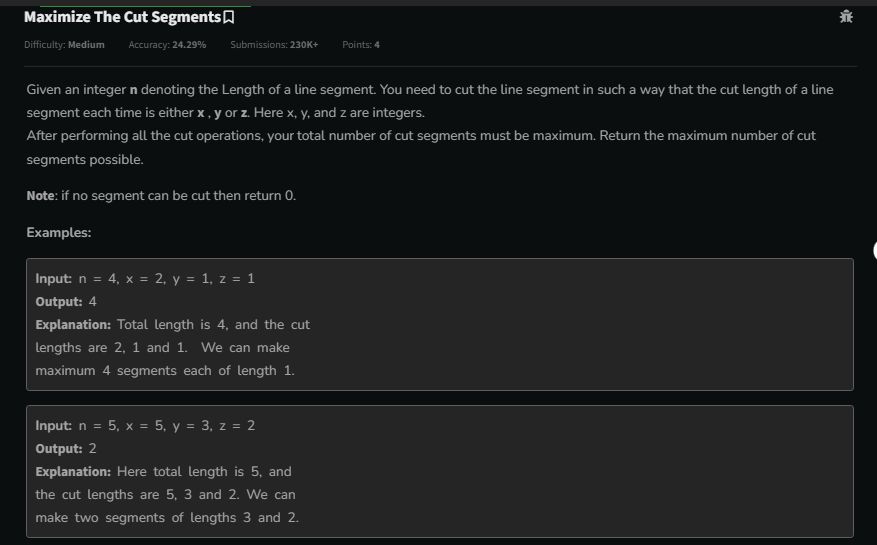Click Output: 2 in second example
The image size is (877, 545).
pos(66,449)
